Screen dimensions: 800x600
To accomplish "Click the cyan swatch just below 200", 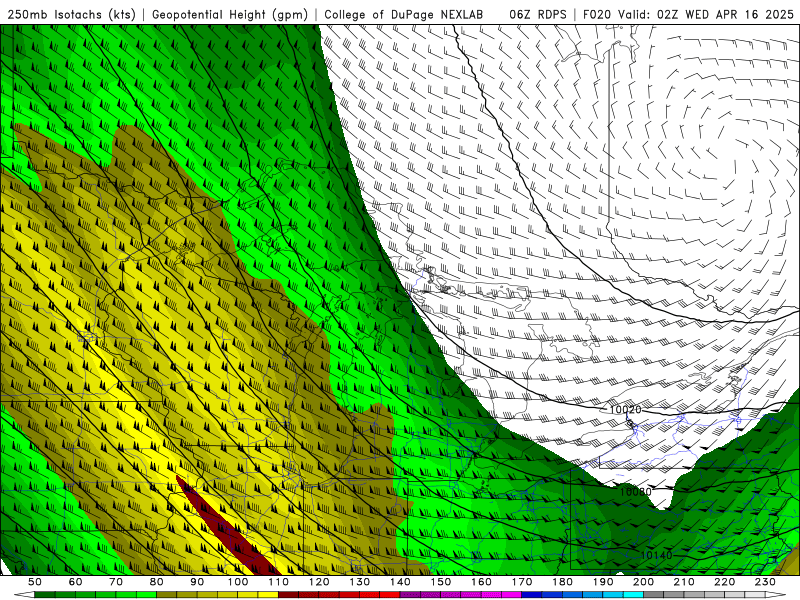I will (x=633, y=595).
